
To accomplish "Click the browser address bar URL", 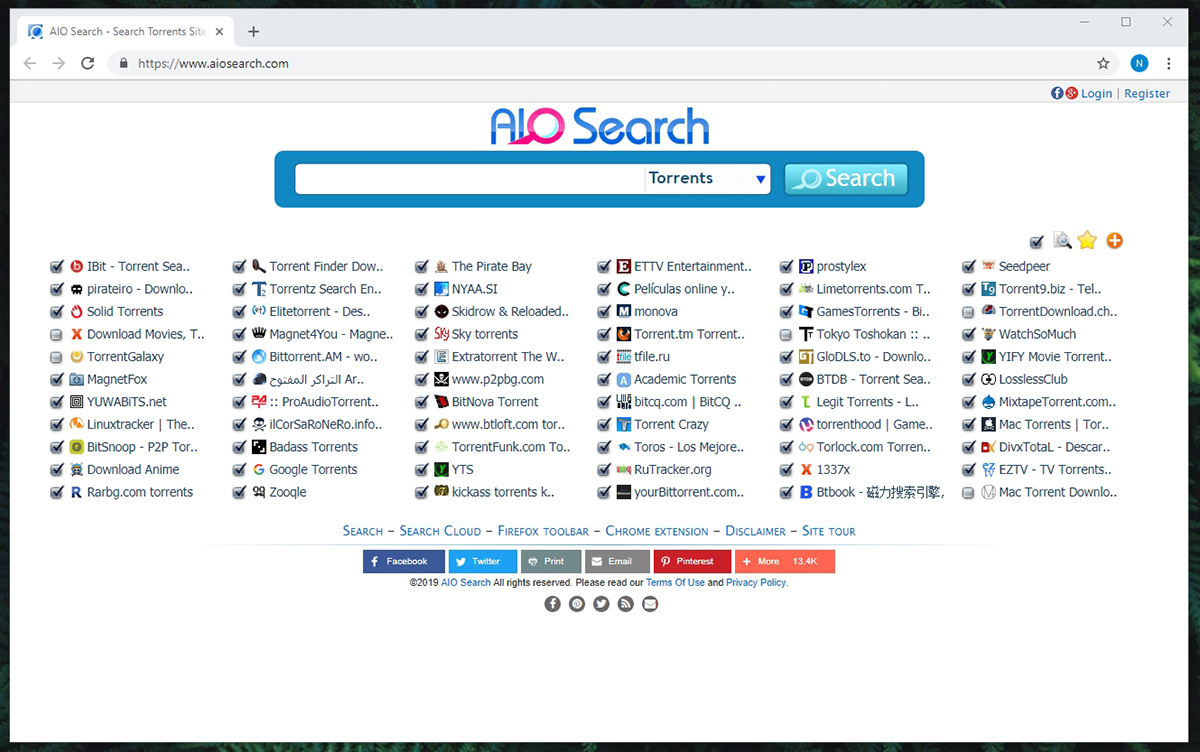I will (x=213, y=63).
